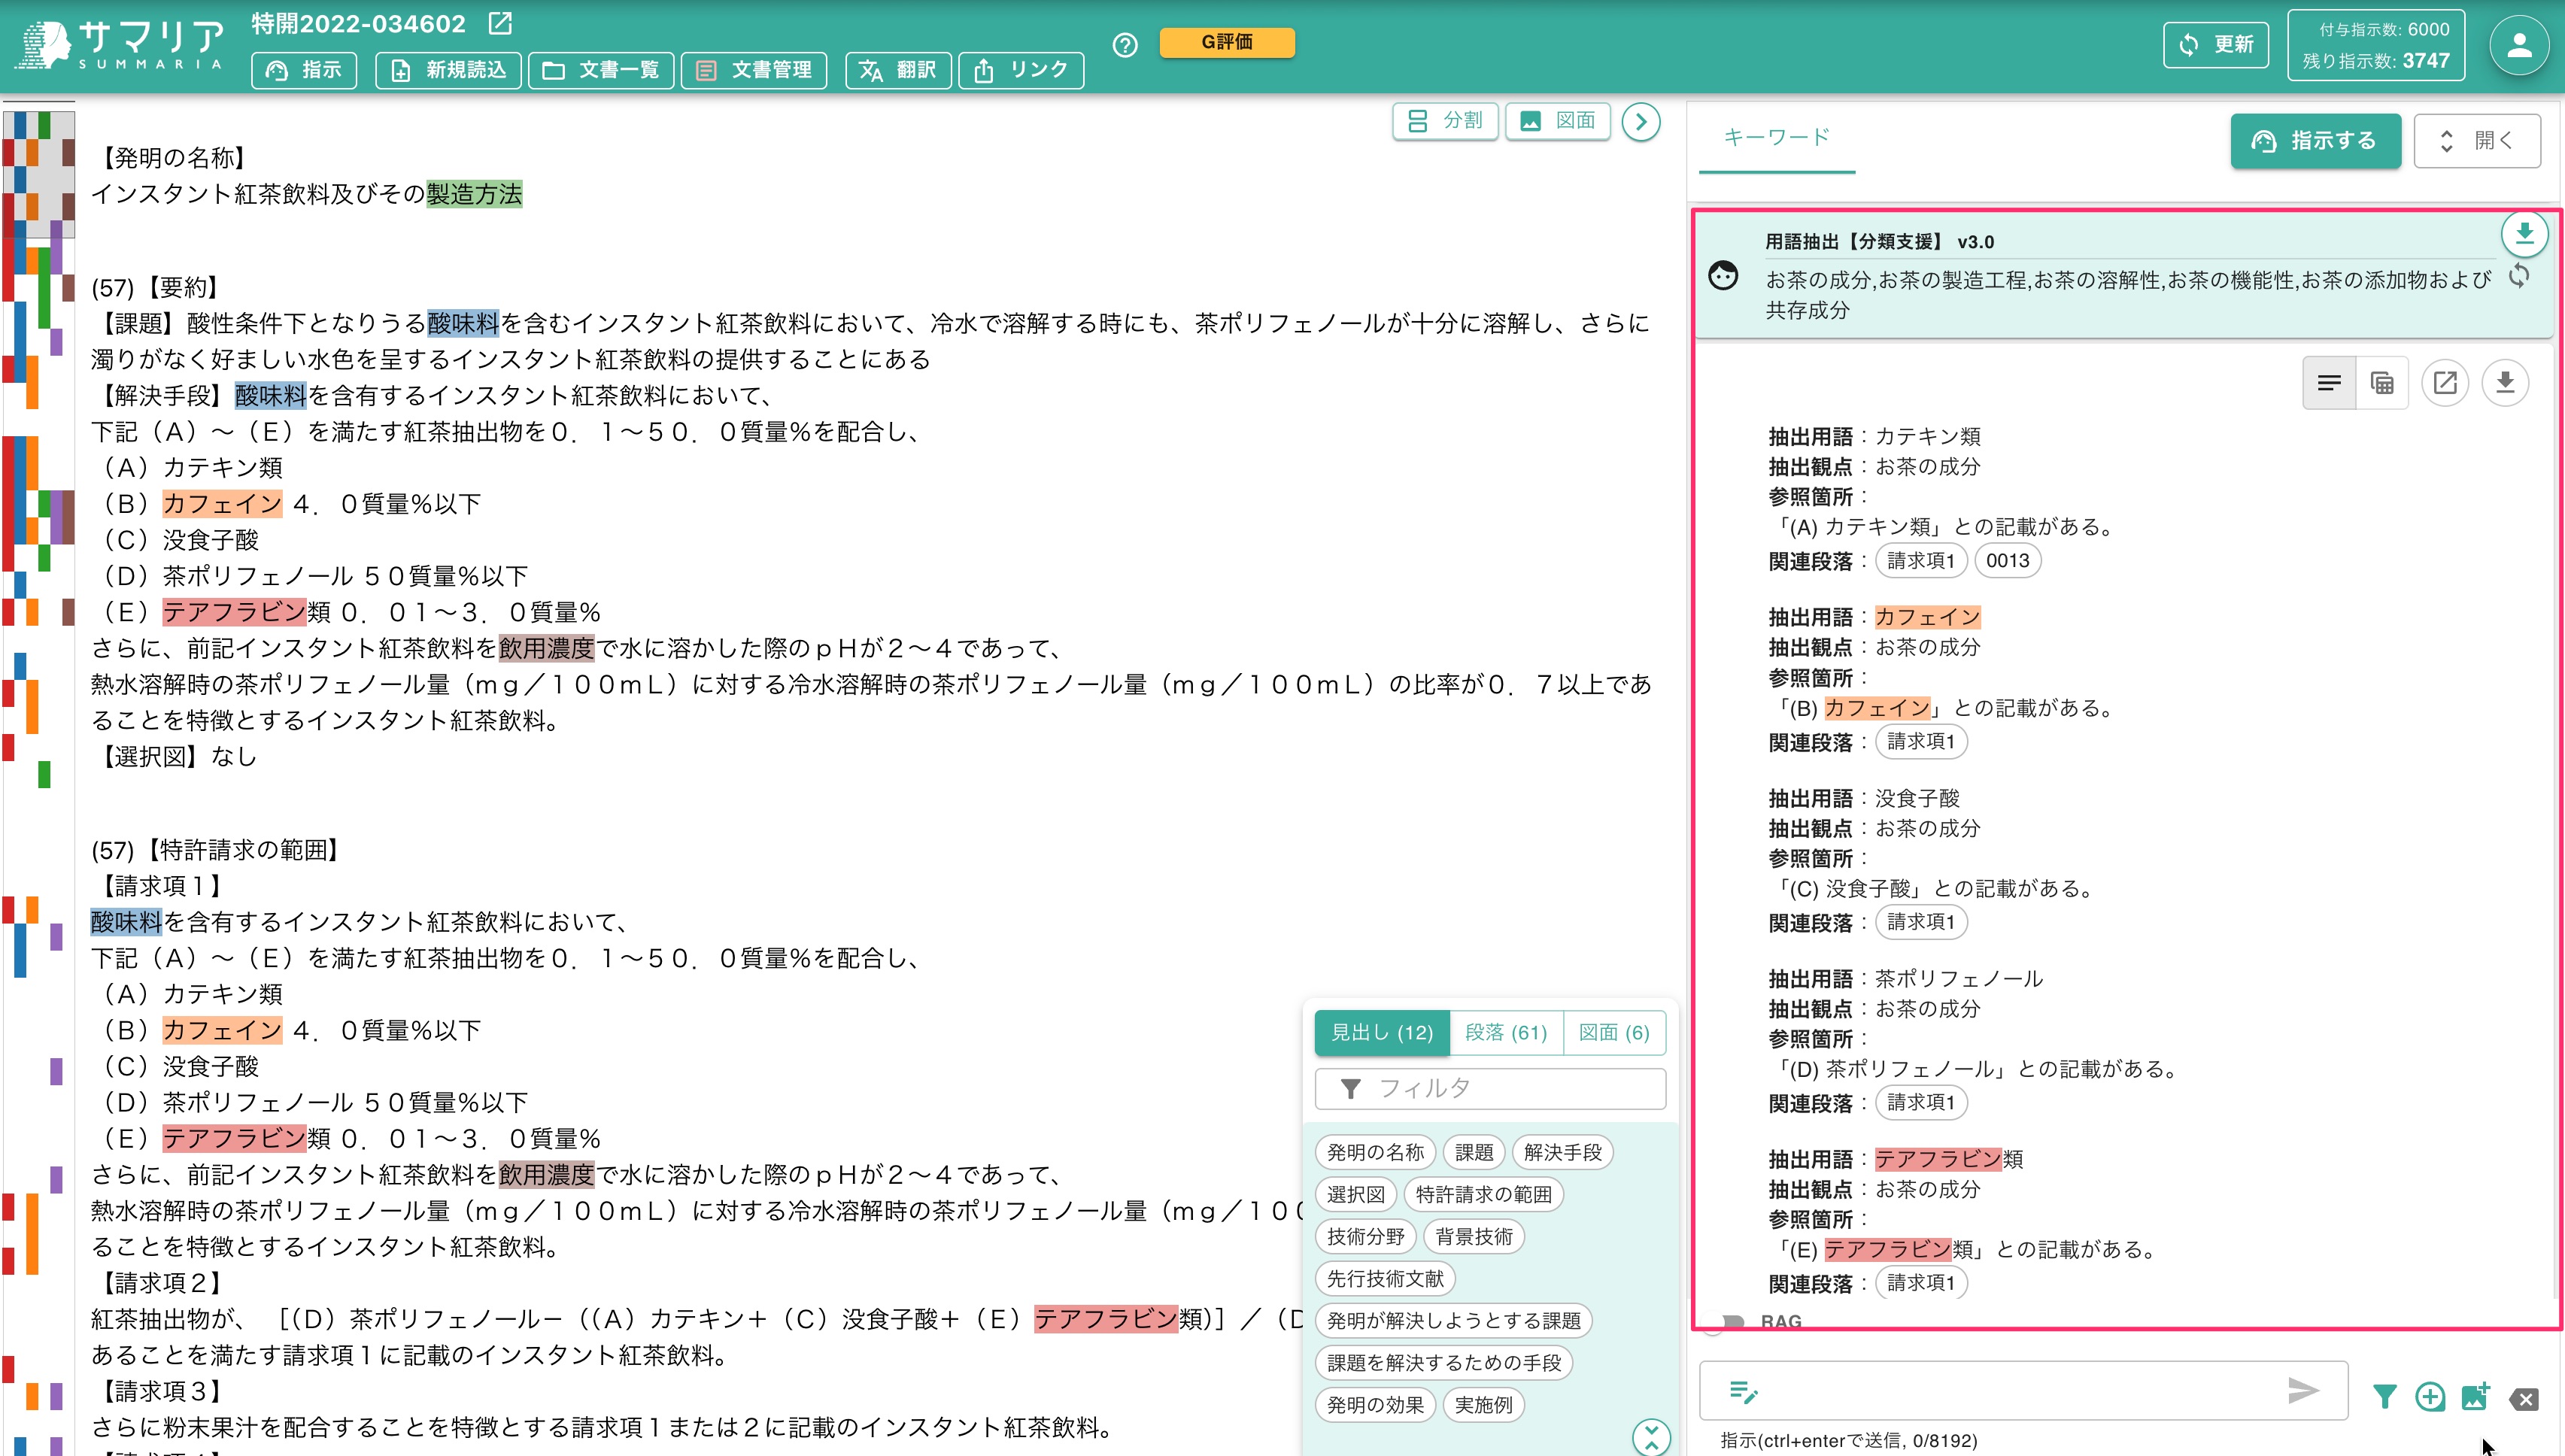This screenshot has height=1456, width=2565.
Task: Jump to 特許請求の範囲 heading chip
Action: point(1484,1194)
